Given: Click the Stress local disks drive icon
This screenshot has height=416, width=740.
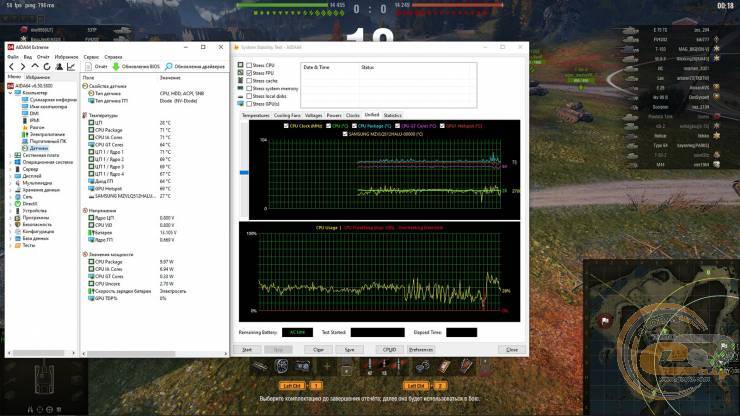Looking at the screenshot, I should (x=241, y=96).
